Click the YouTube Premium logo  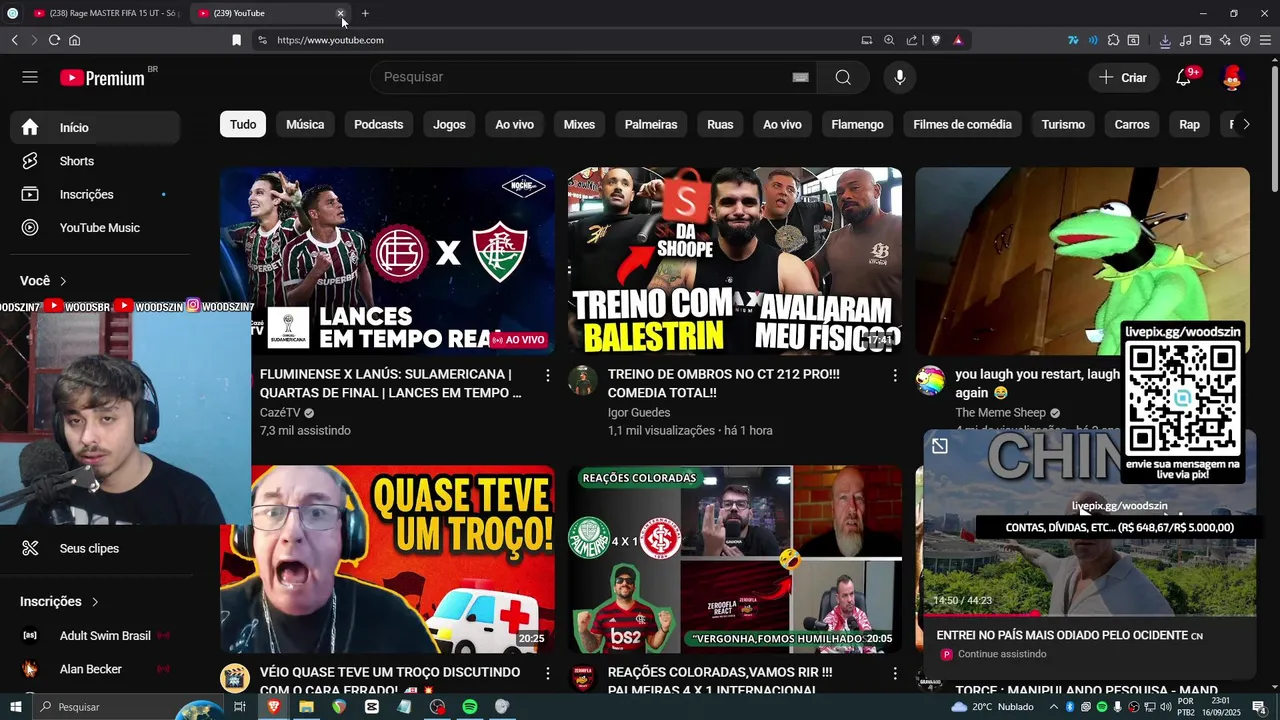tap(102, 78)
